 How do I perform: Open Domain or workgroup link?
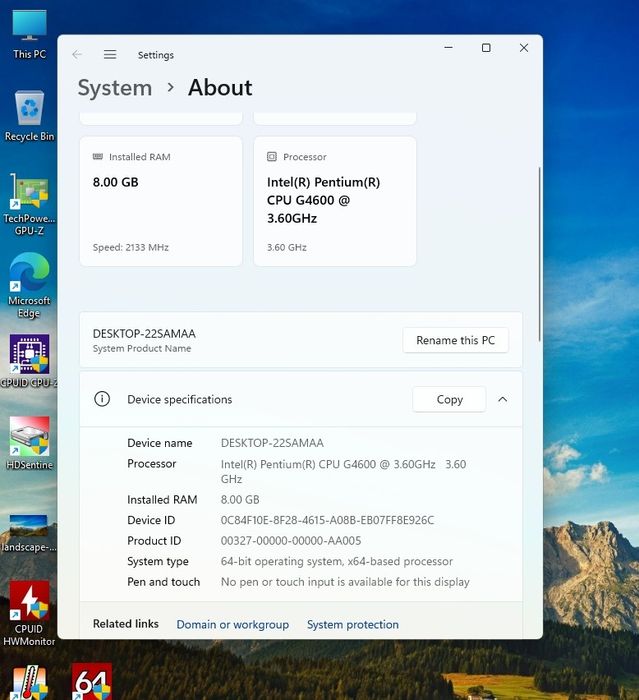pos(233,624)
